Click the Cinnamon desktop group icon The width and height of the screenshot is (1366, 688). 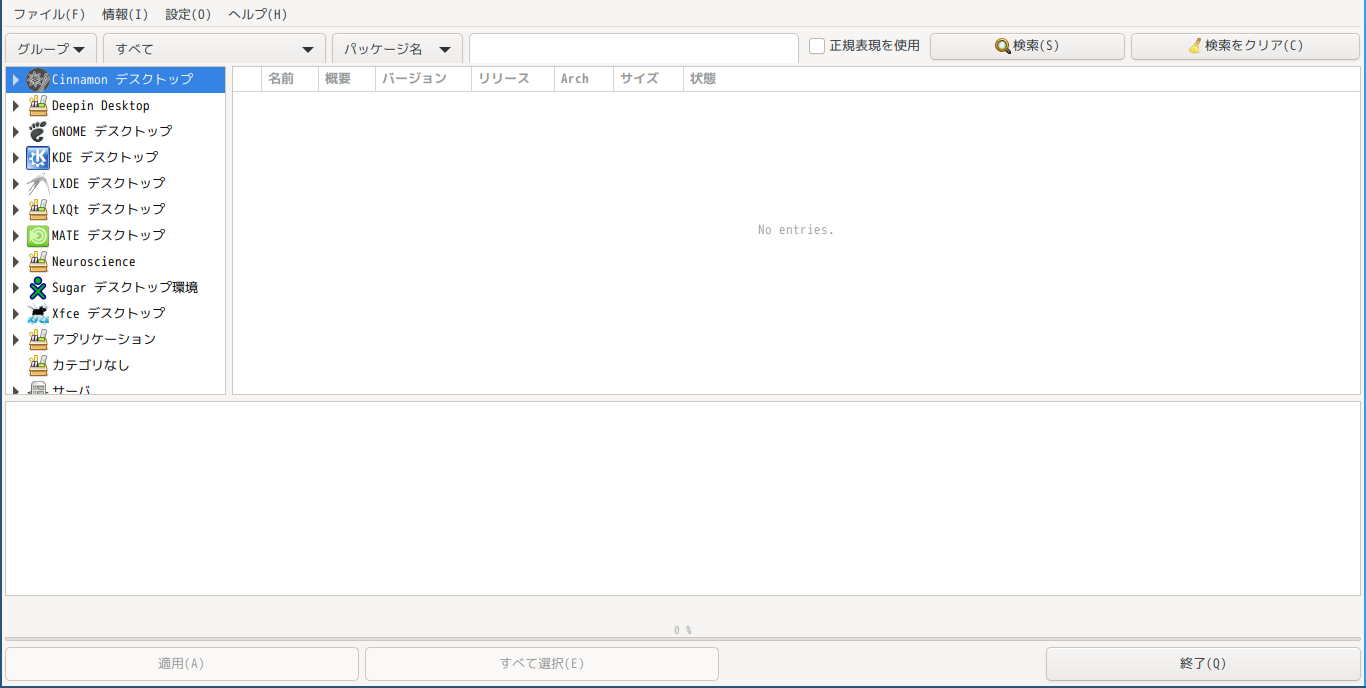click(38, 79)
